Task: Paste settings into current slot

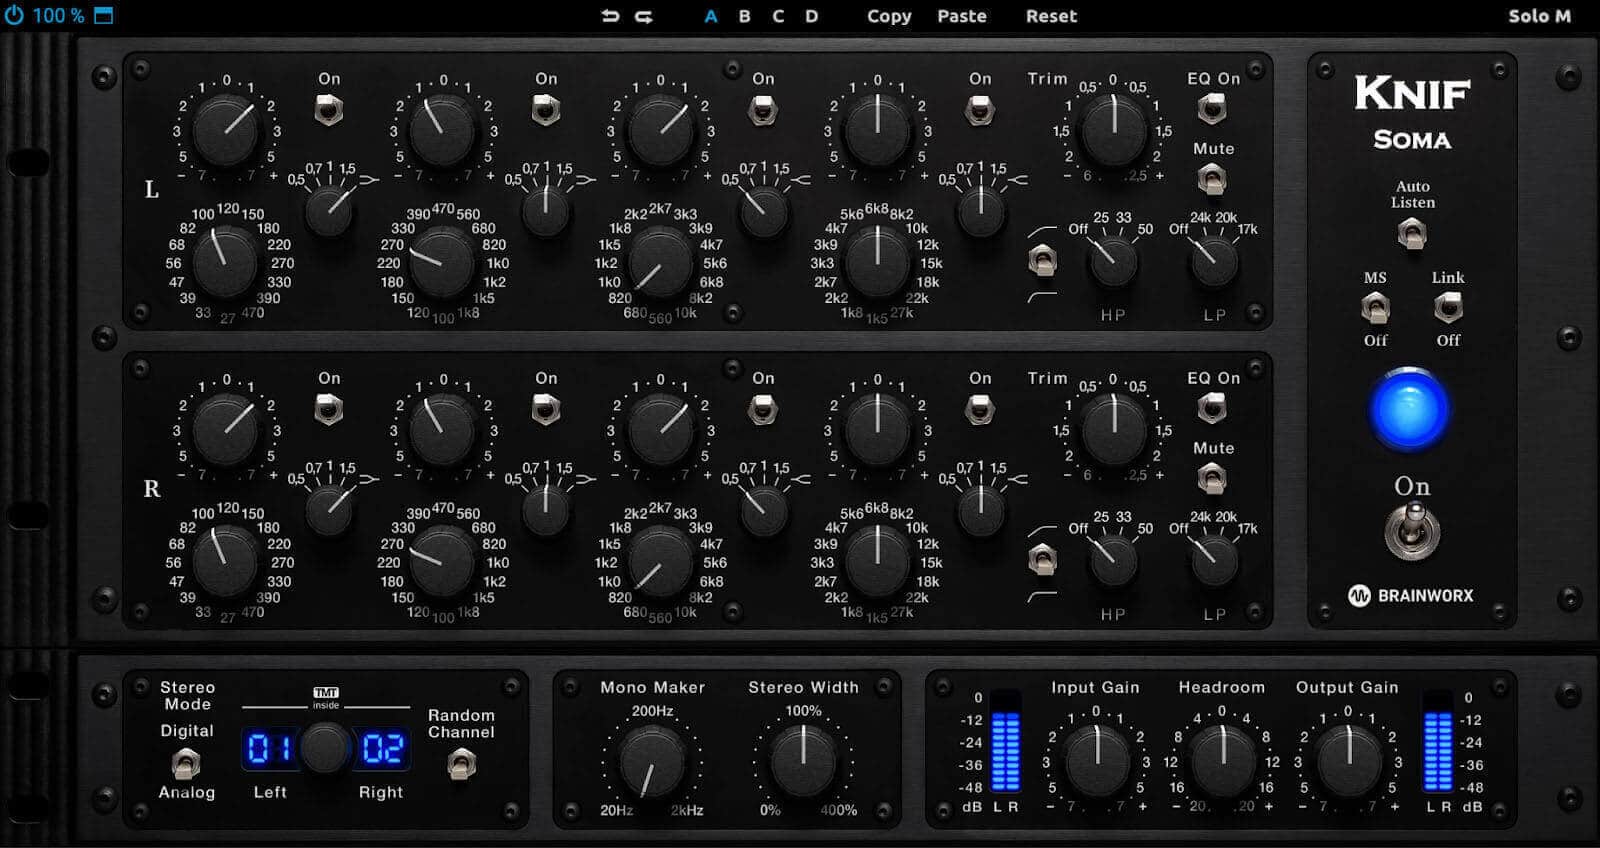Action: pos(962,16)
